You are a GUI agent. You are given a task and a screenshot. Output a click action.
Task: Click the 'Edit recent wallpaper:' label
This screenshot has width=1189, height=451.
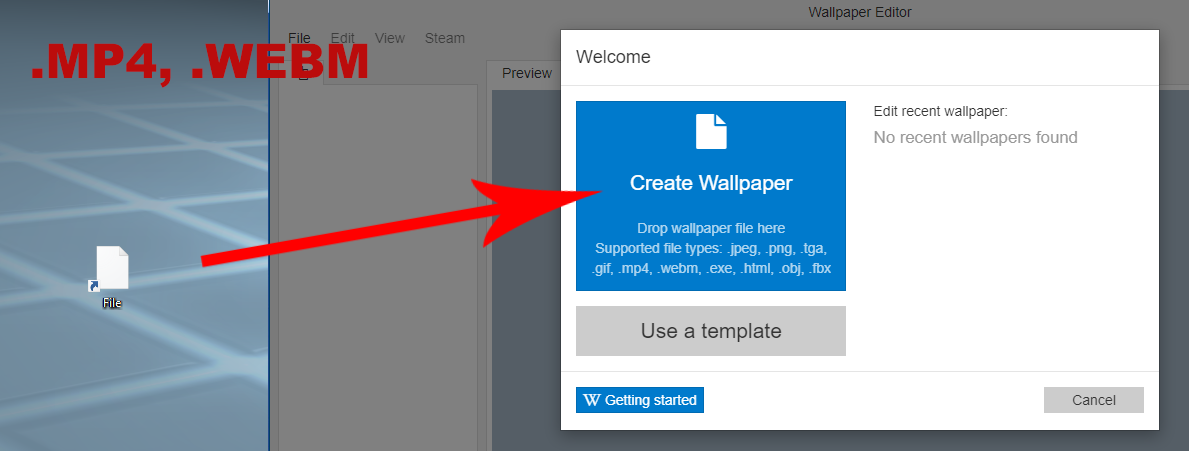pyautogui.click(x=940, y=111)
